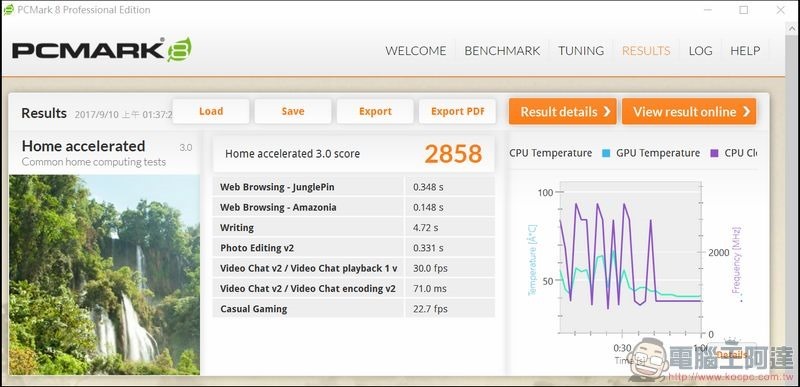Click the result date 2017/9/10 text
This screenshot has width=800, height=387.
pos(123,114)
